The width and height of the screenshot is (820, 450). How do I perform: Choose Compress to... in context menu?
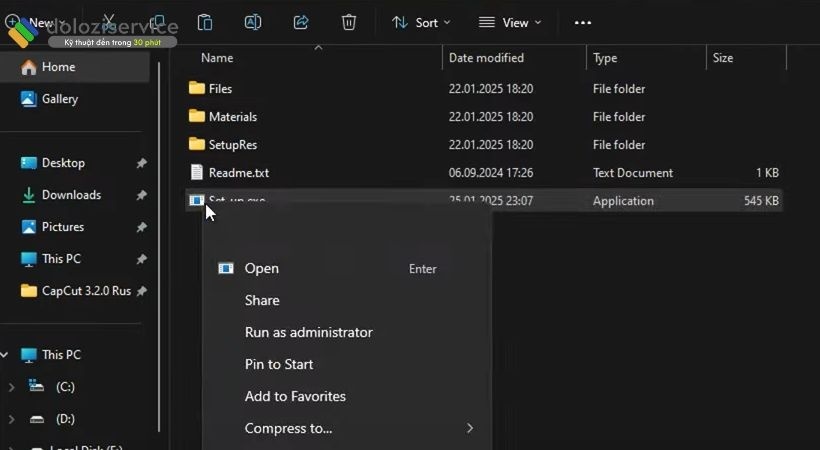345,428
